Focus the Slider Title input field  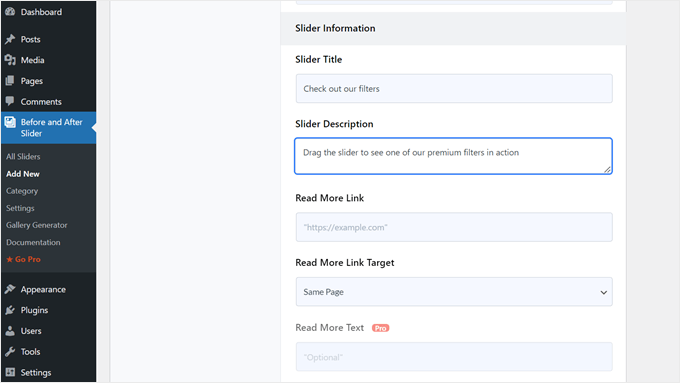click(454, 88)
